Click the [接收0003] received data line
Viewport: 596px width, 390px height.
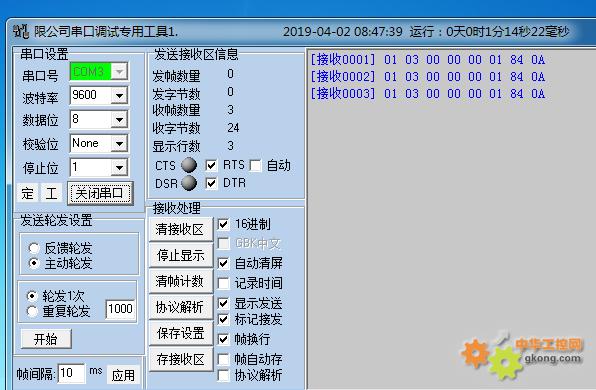click(x=428, y=94)
